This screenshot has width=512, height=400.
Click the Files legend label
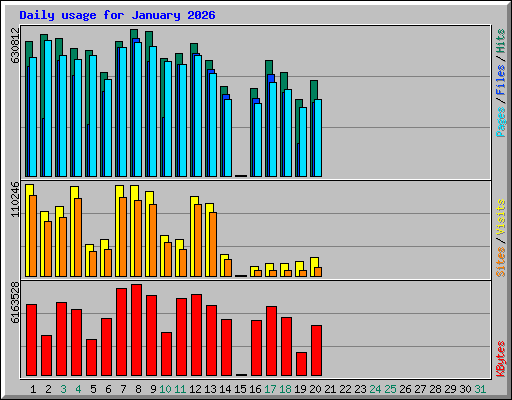(501, 80)
